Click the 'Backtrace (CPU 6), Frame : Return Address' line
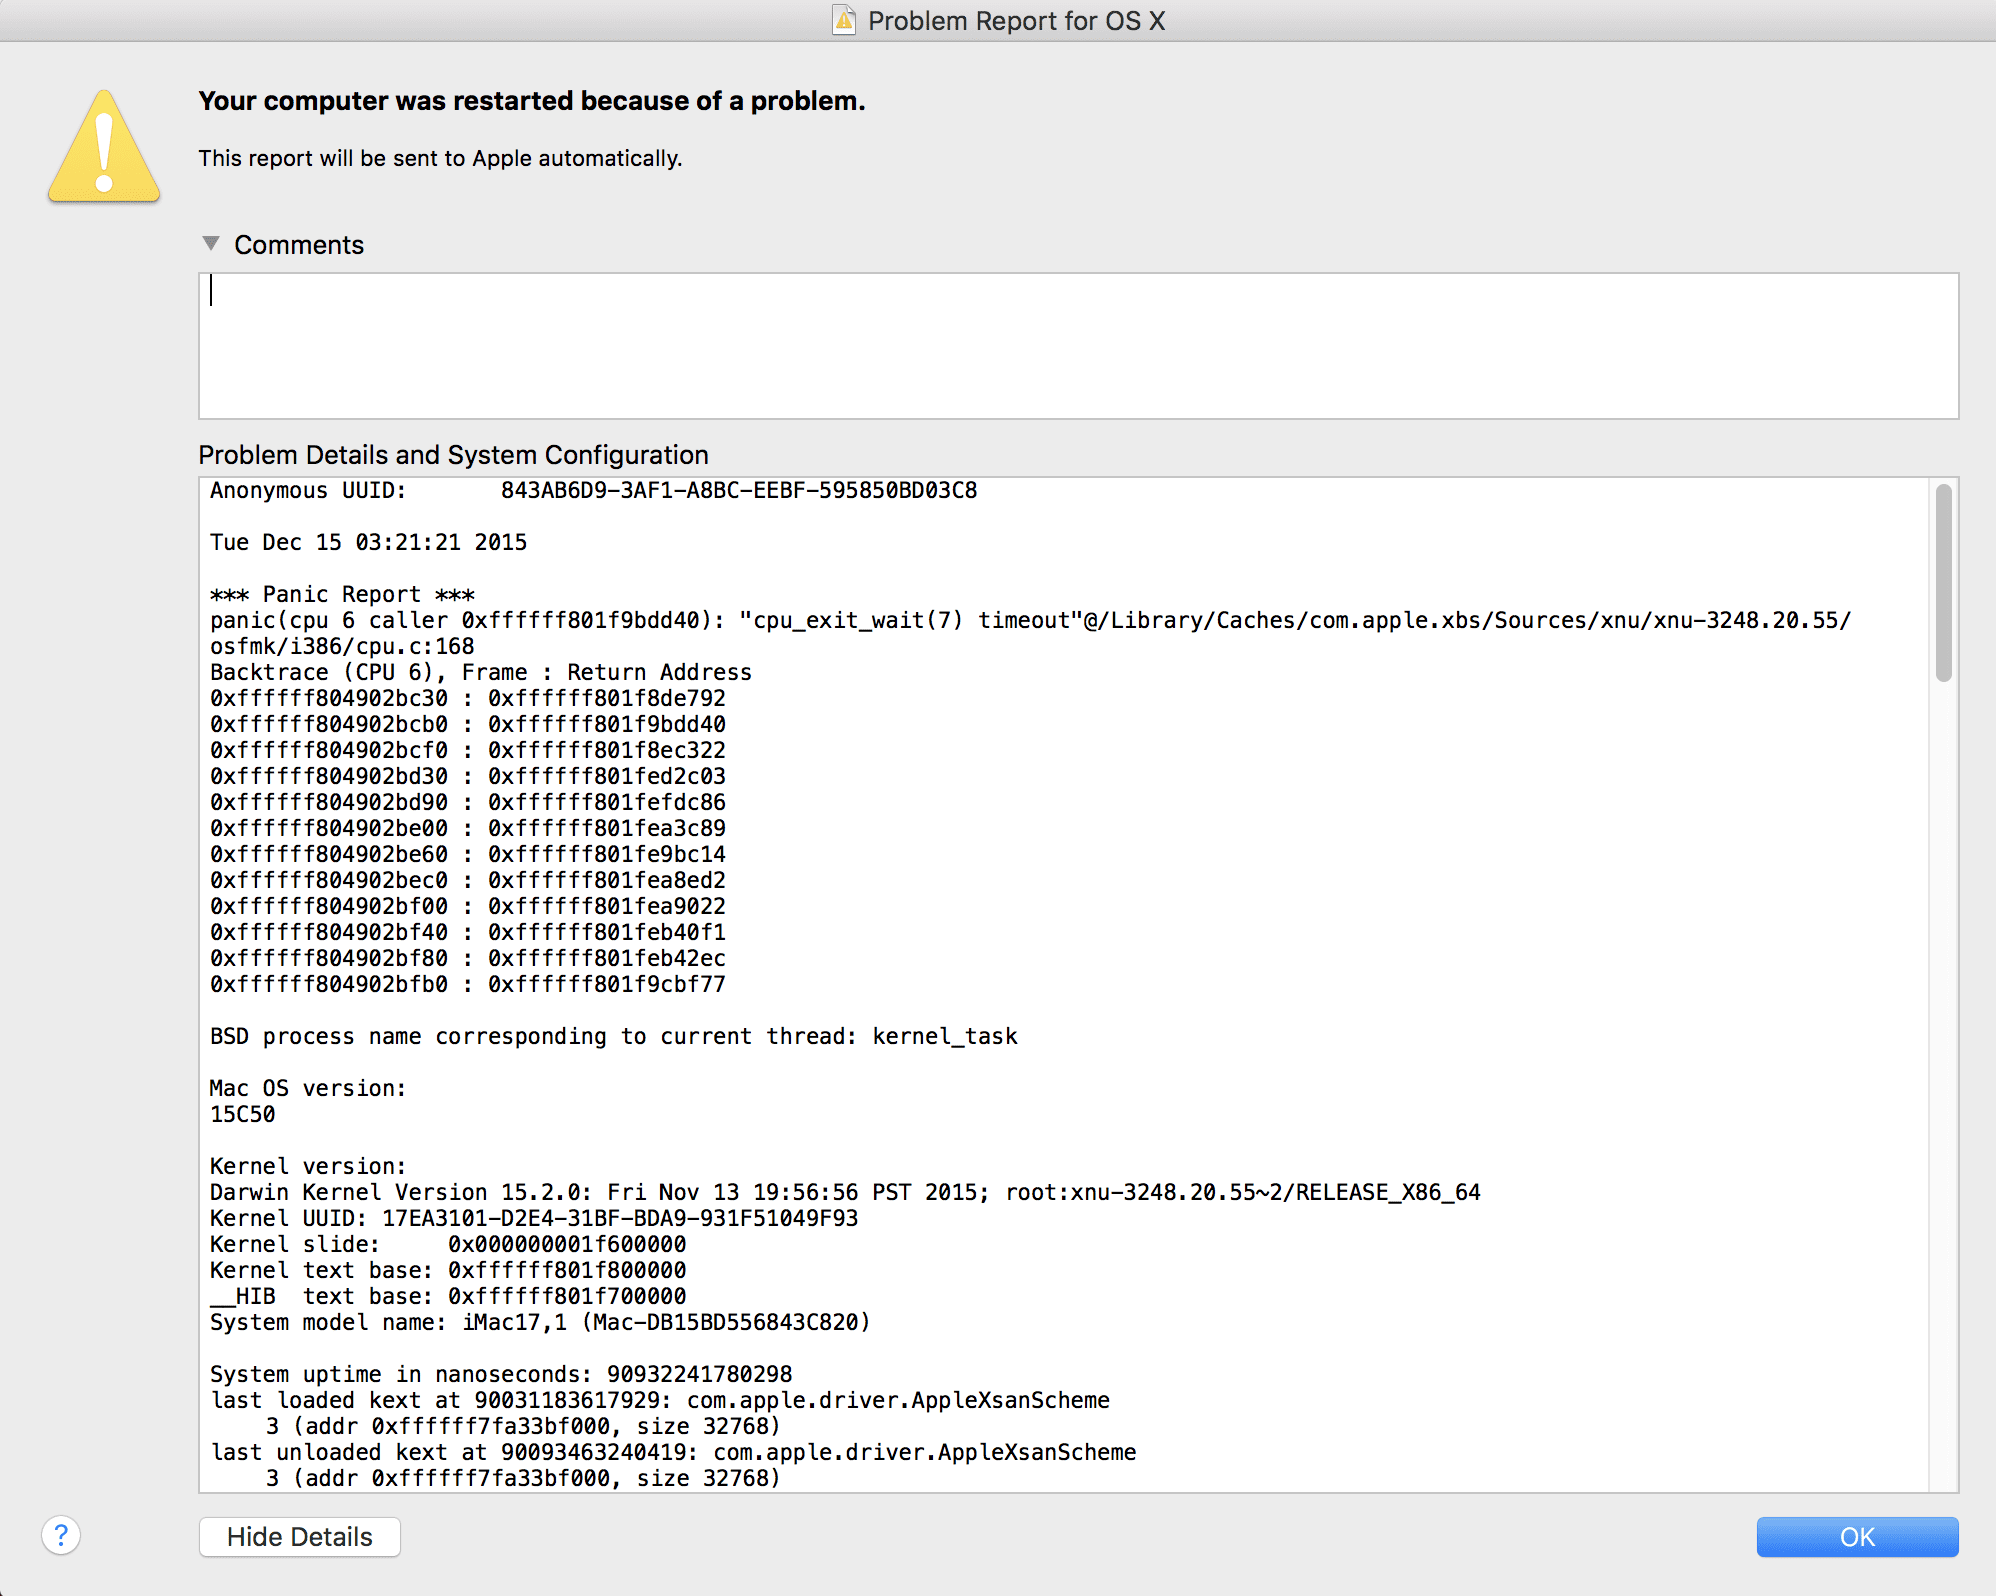The width and height of the screenshot is (1996, 1596). (481, 672)
